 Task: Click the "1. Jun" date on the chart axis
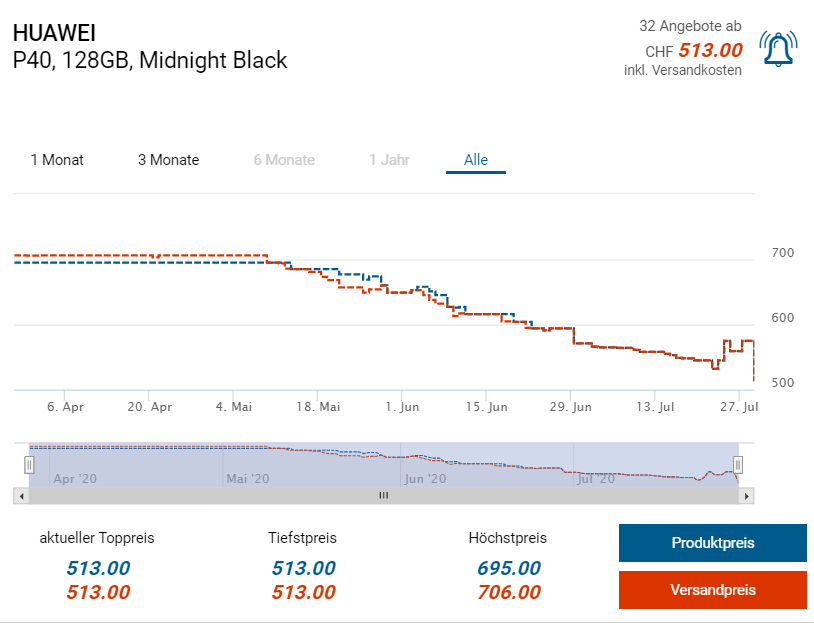(x=402, y=407)
